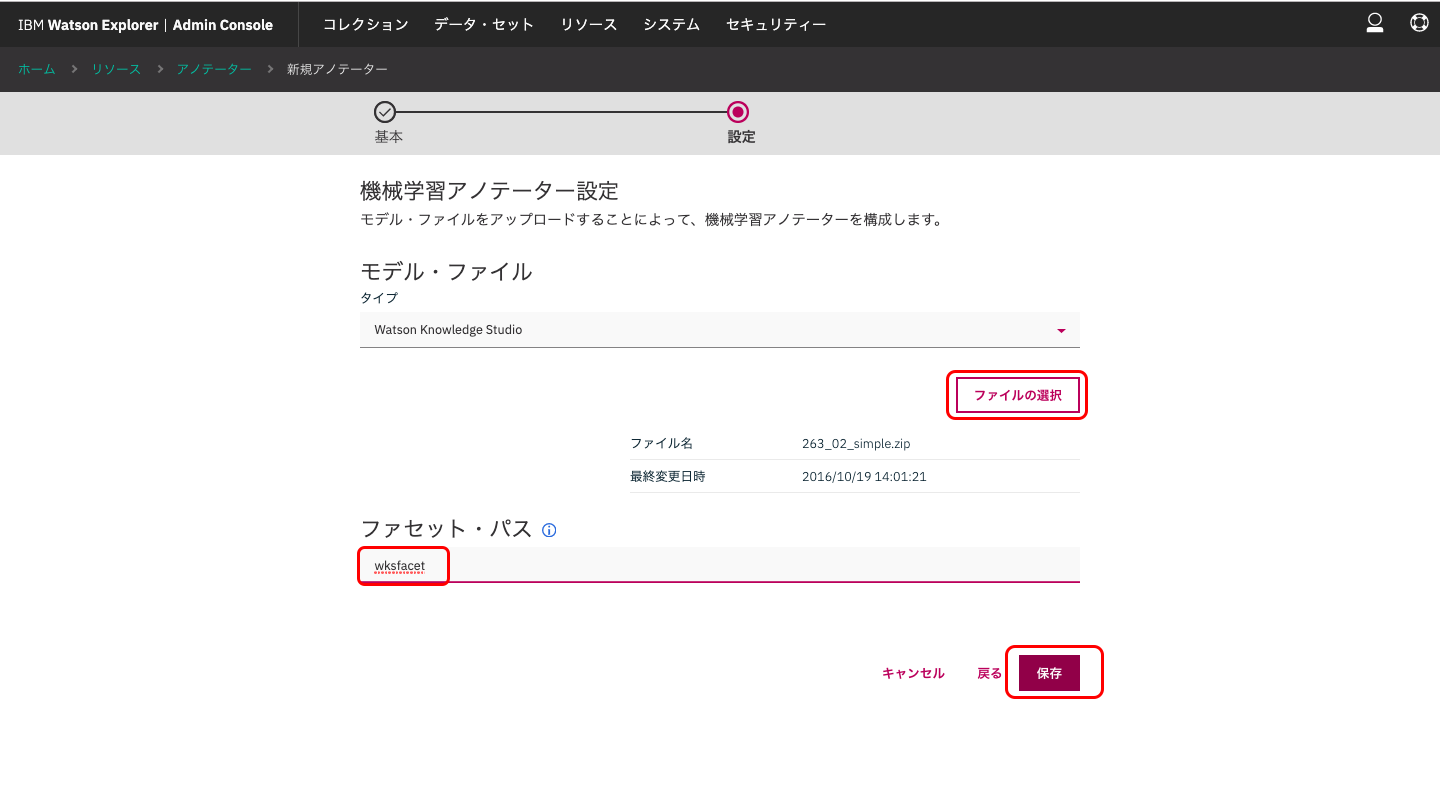Go to アノテーター breadcrumb link
Image resolution: width=1440 pixels, height=791 pixels.
click(214, 69)
